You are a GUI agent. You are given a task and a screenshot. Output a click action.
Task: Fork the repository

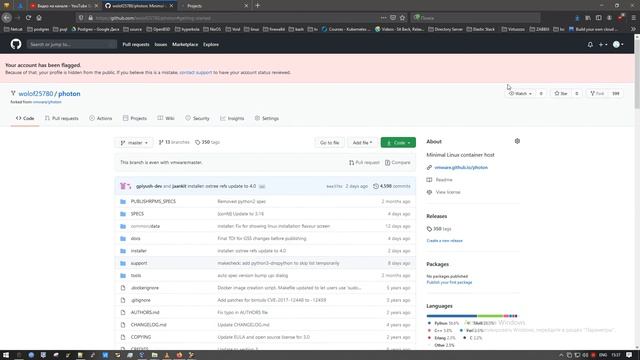[x=597, y=93]
